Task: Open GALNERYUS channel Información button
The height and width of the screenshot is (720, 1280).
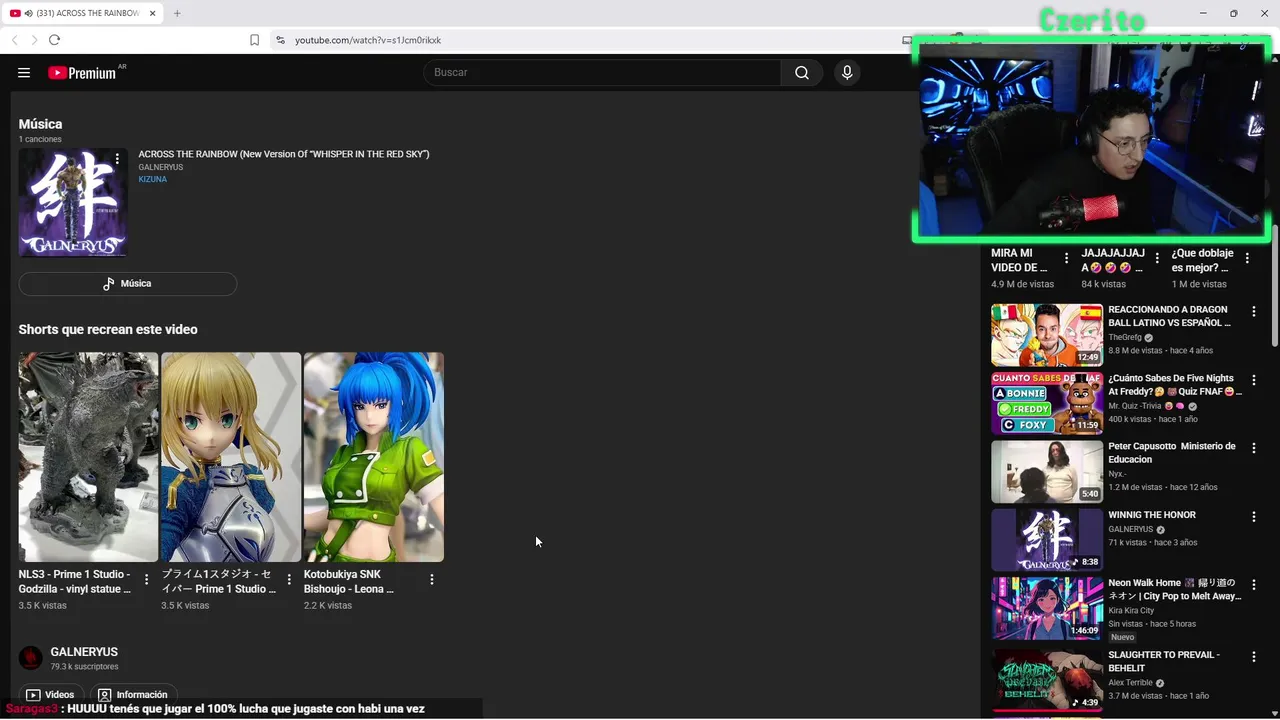Action: point(134,694)
